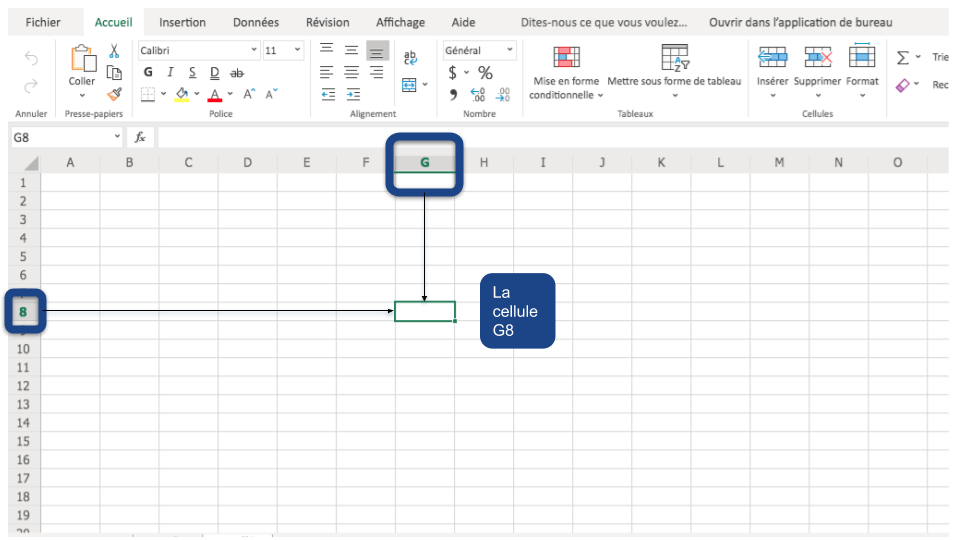The image size is (960, 540).
Task: Toggle italic formatting (I button)
Action: click(170, 72)
